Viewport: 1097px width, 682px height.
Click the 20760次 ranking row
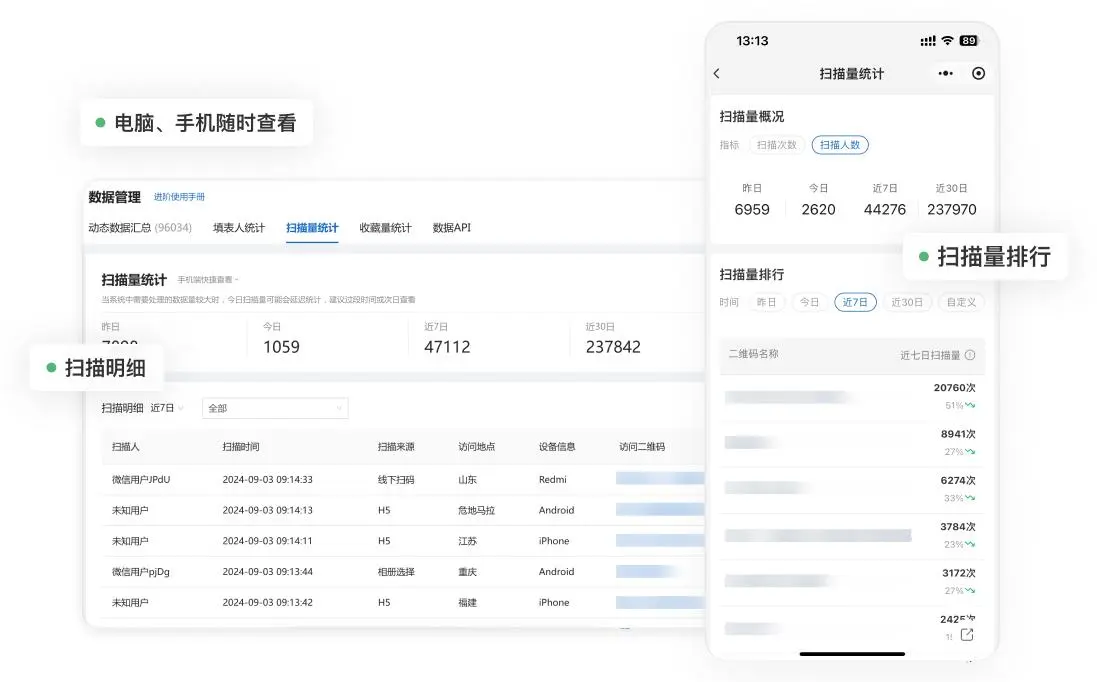851,397
